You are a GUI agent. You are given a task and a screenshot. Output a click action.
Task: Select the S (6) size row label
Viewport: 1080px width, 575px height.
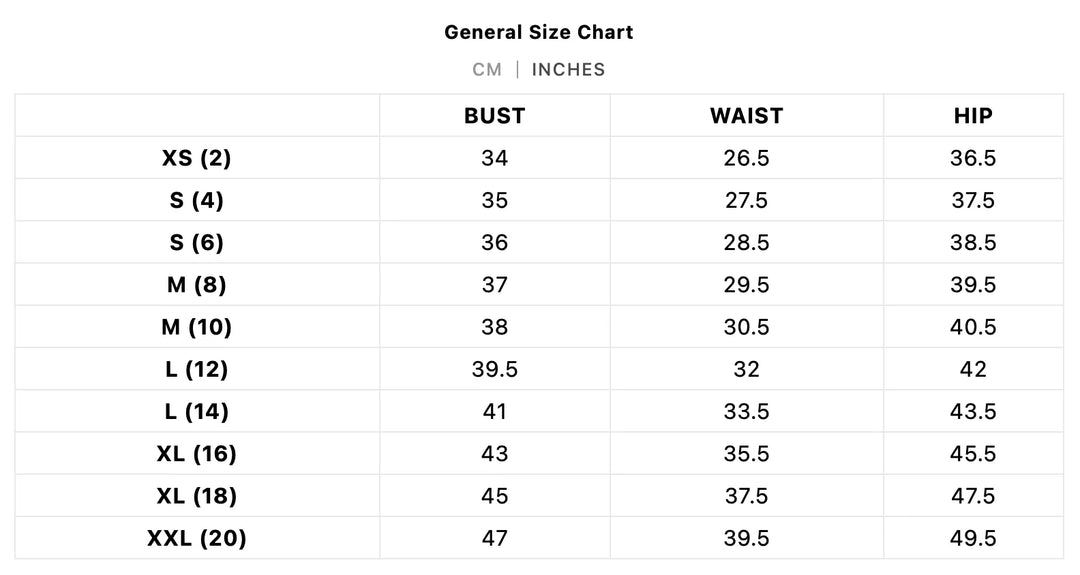tap(196, 243)
